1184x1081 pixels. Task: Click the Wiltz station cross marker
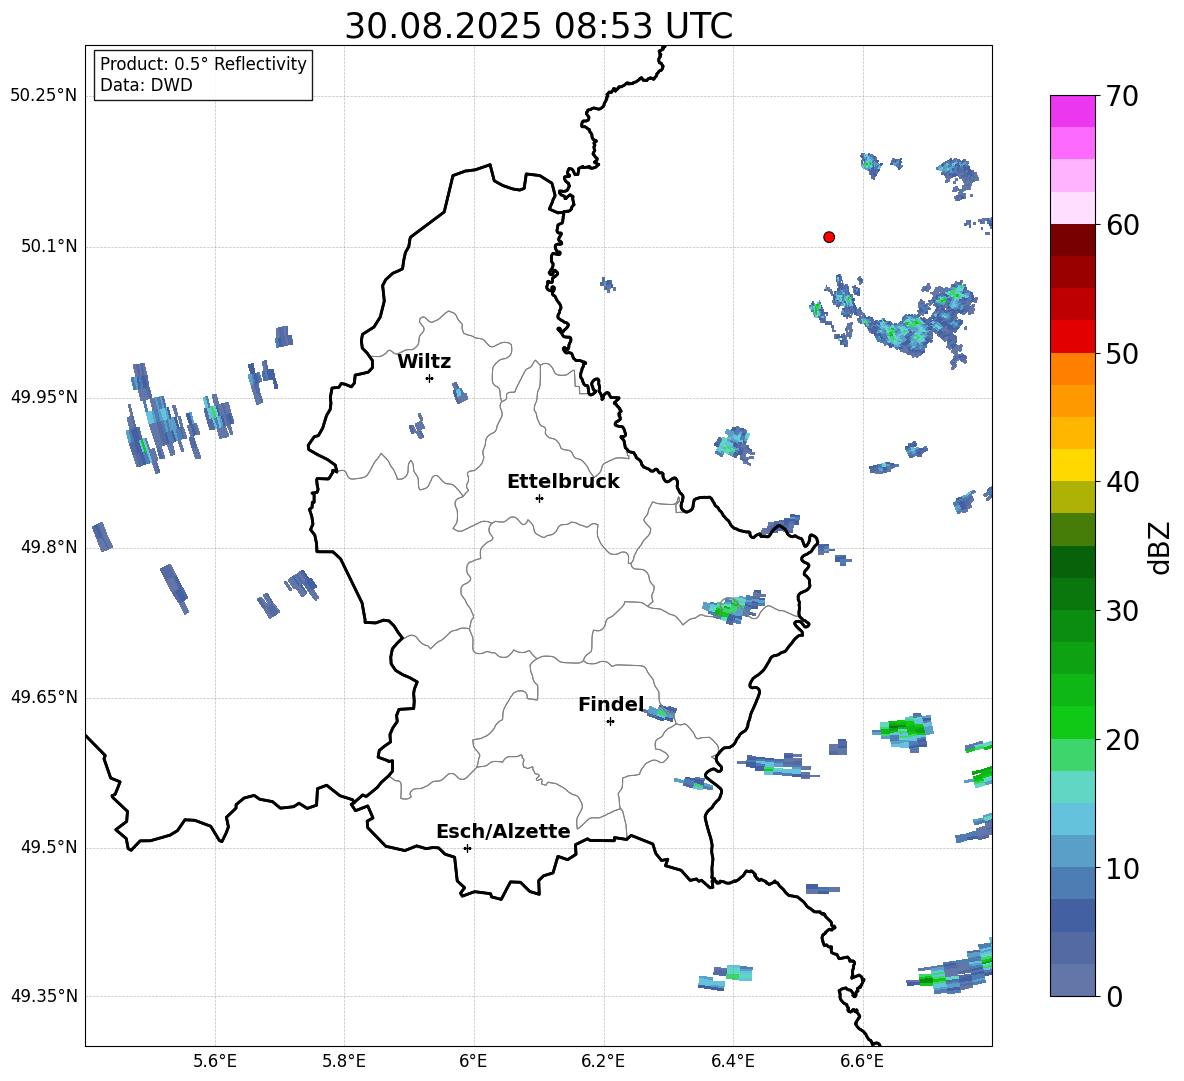(430, 379)
